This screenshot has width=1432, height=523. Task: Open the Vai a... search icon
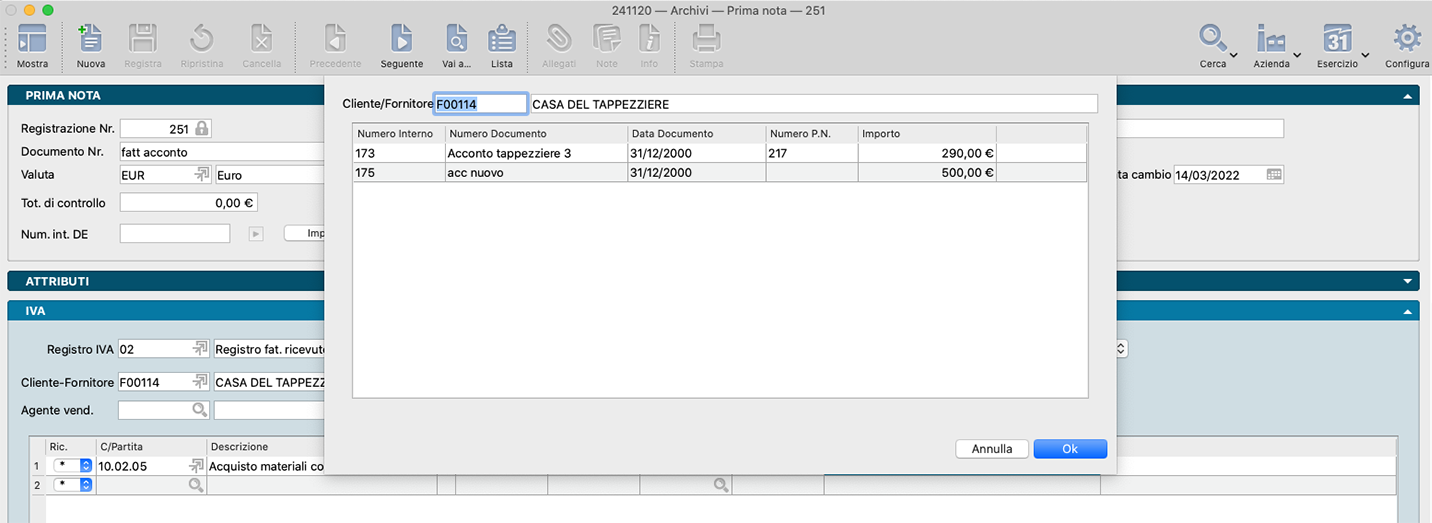[456, 41]
